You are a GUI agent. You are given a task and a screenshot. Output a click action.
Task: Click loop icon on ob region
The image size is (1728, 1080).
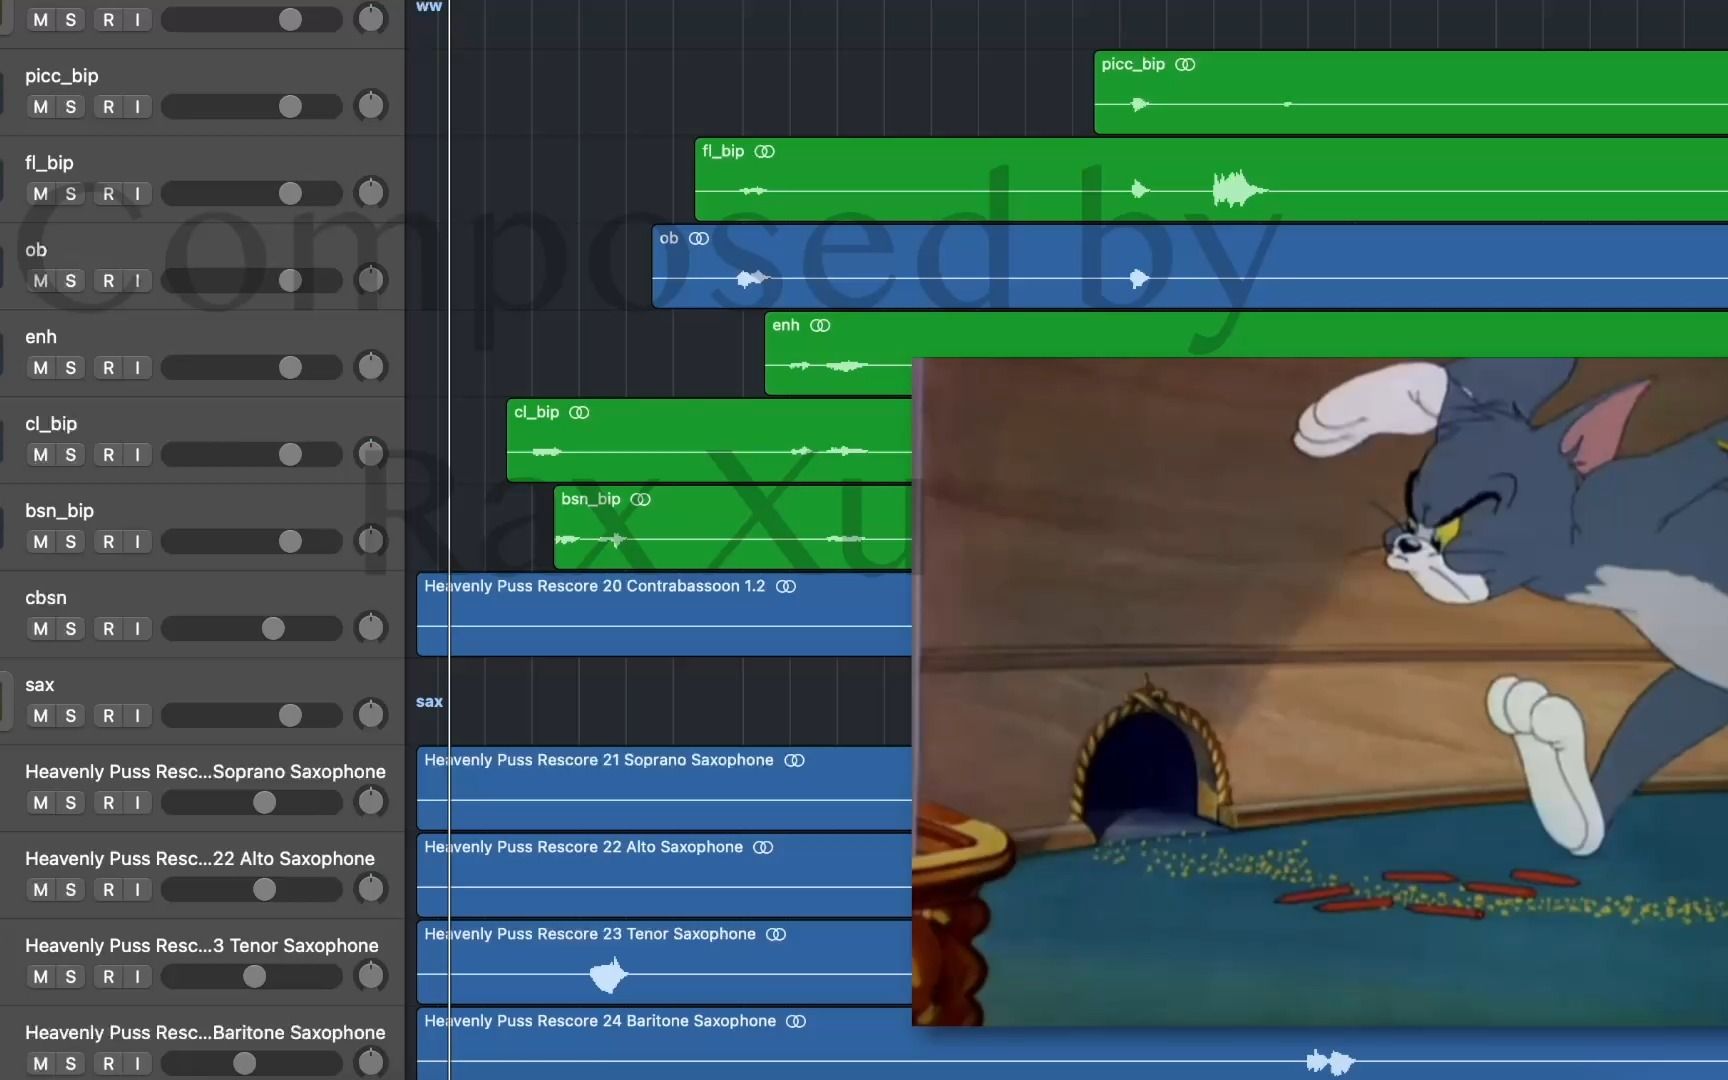point(699,238)
